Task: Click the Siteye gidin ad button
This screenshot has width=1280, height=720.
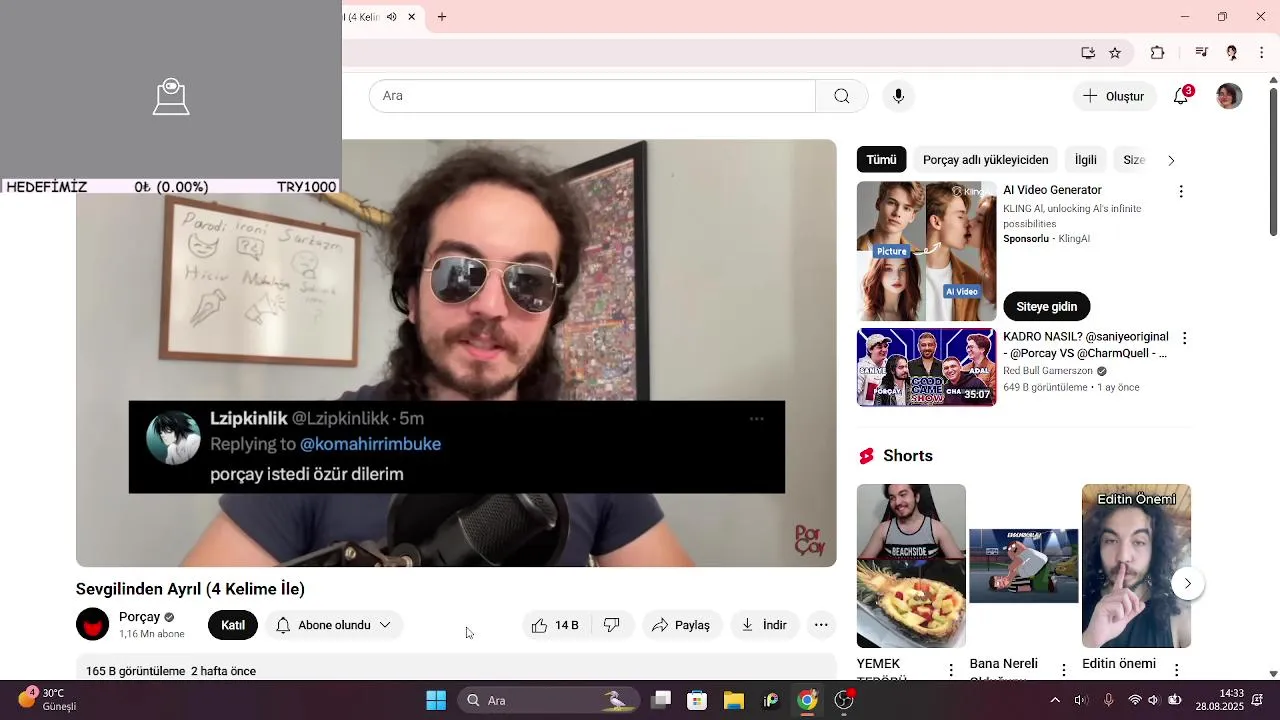Action: [1046, 306]
